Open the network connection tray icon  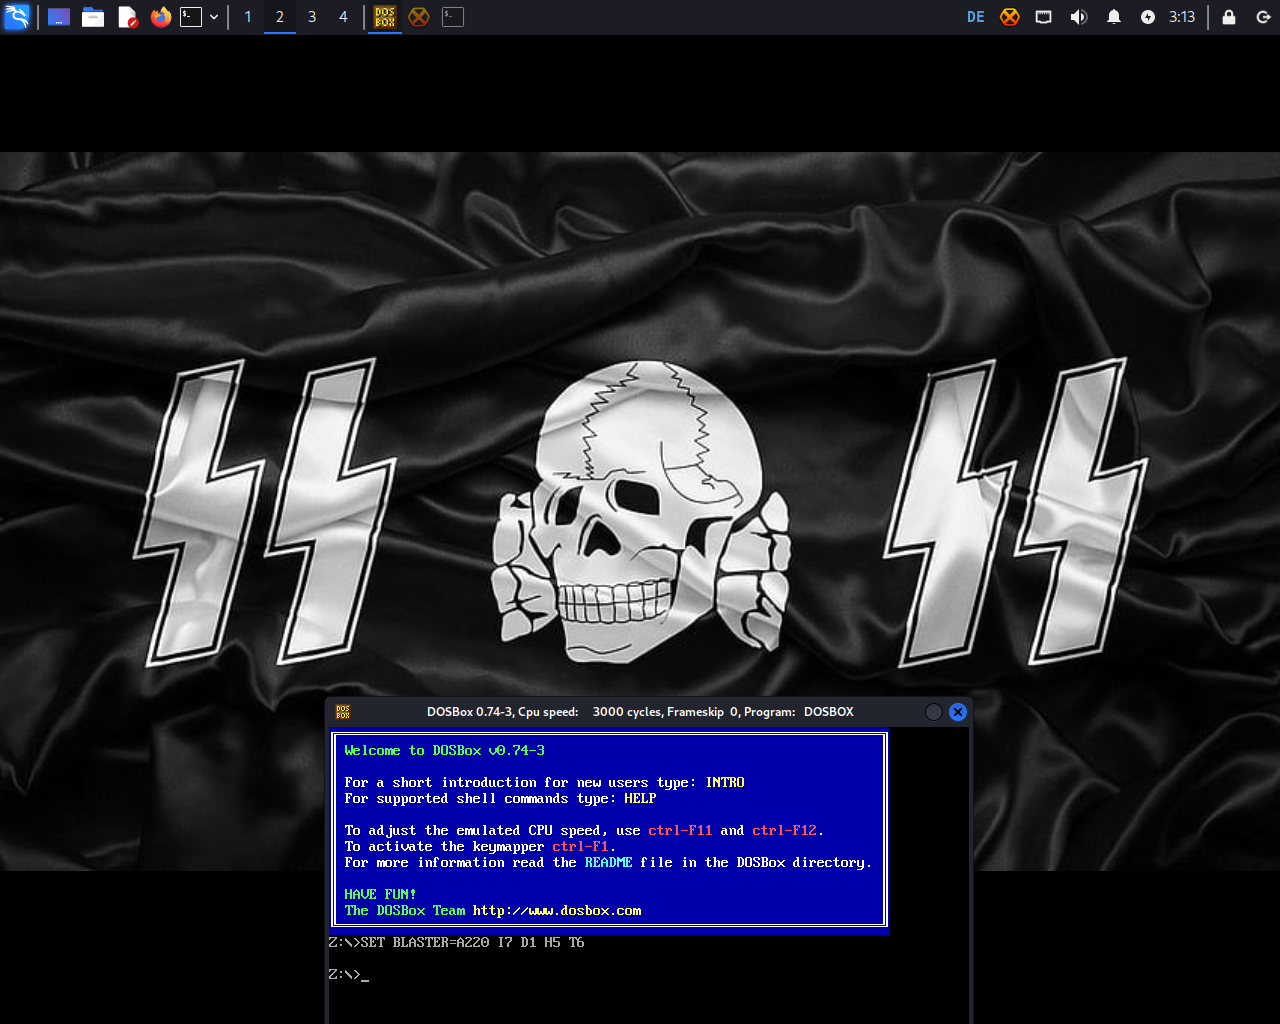(1043, 17)
